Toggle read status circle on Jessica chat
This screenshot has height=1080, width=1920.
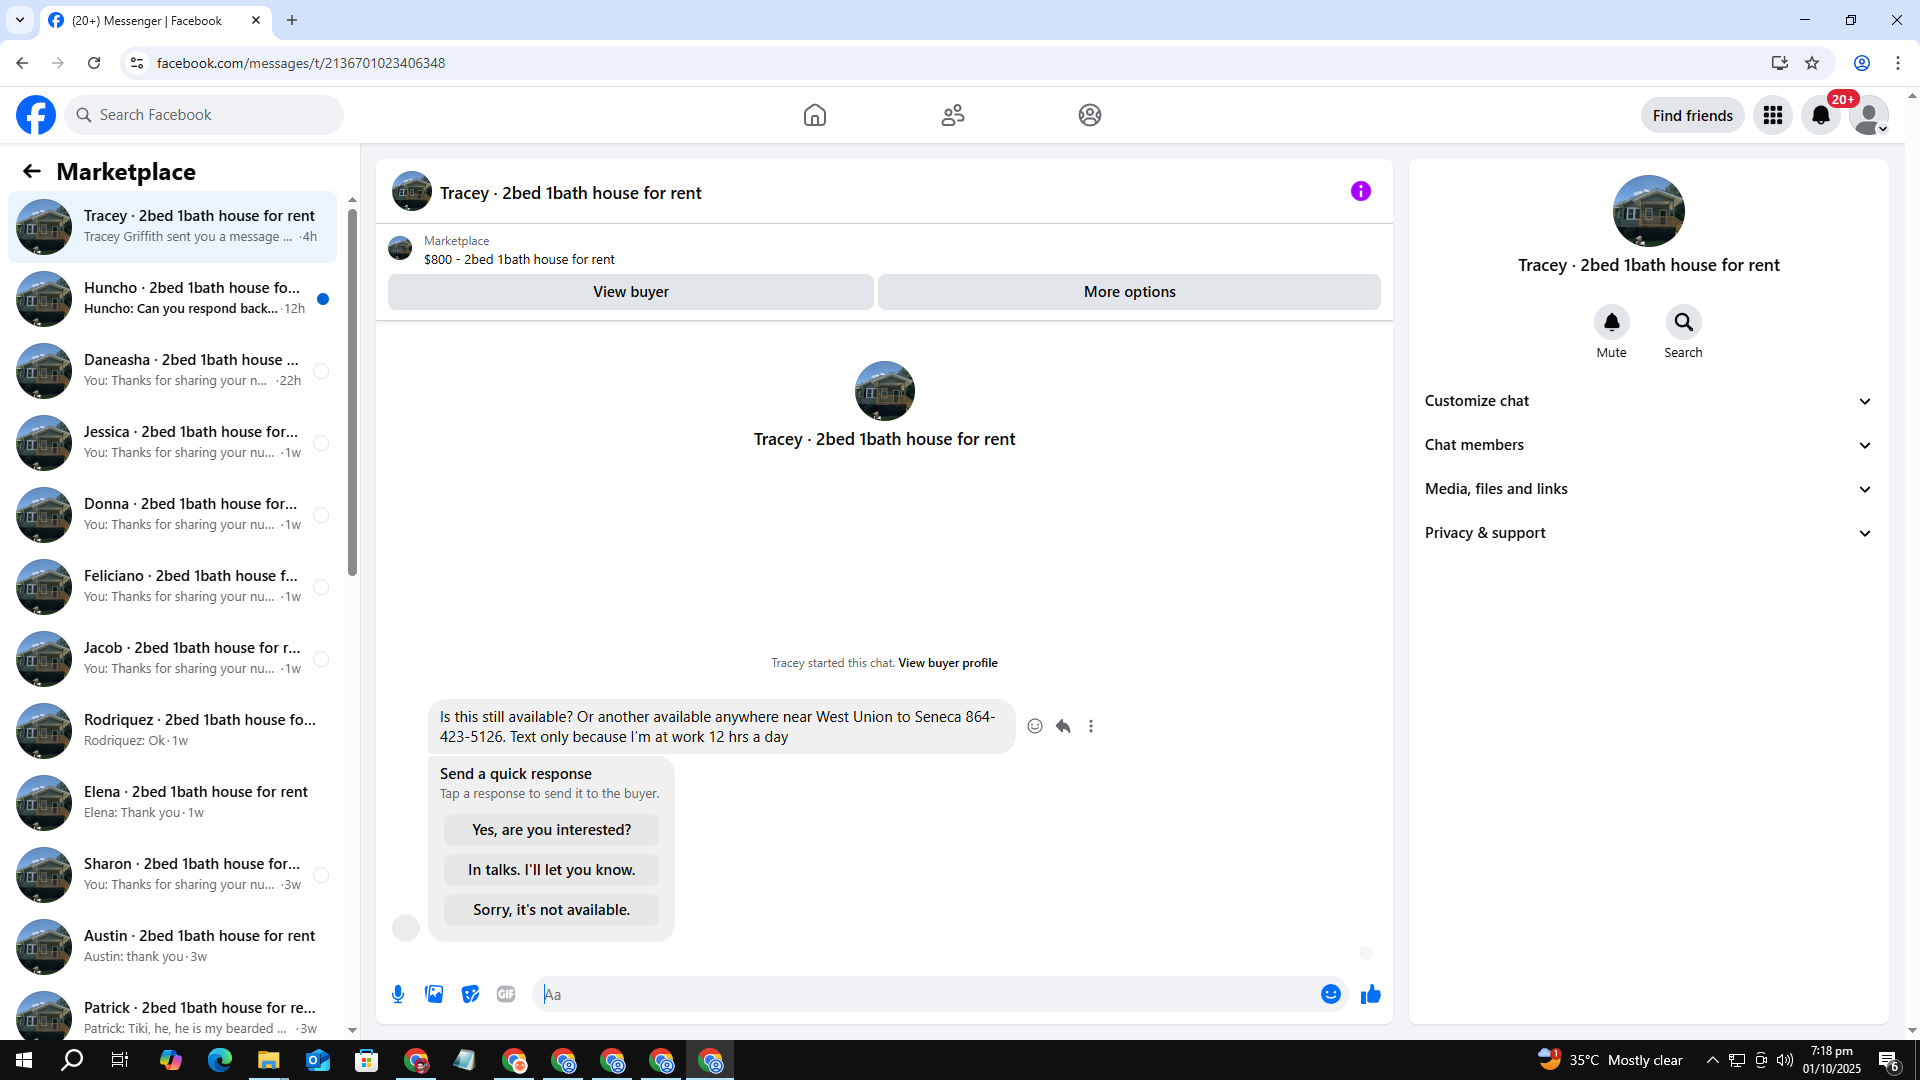pos(321,443)
